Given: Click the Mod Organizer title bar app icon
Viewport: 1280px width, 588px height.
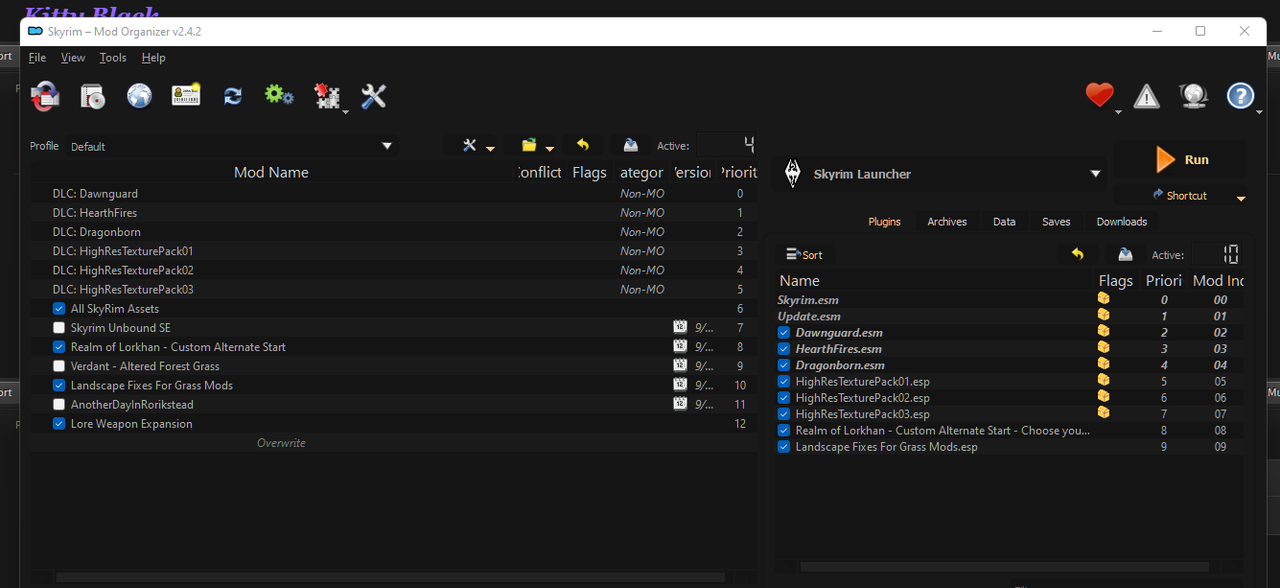Looking at the screenshot, I should 35,31.
